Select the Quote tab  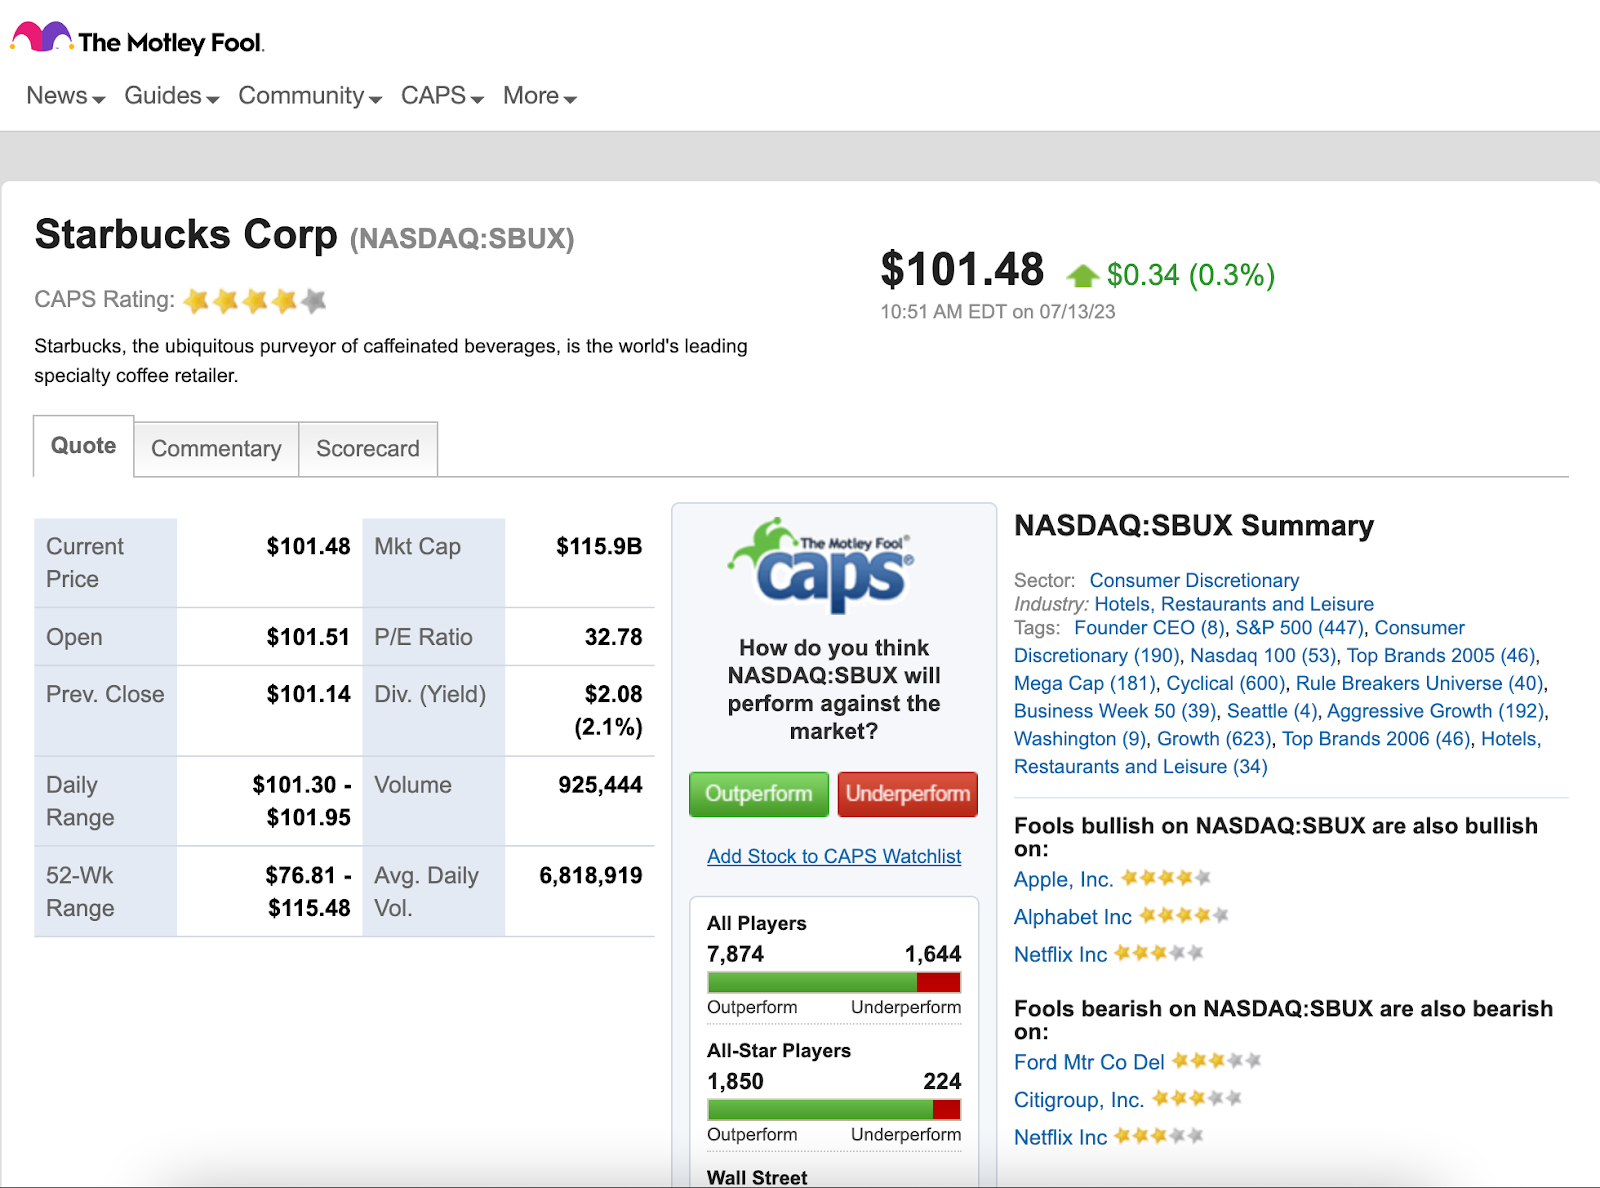(84, 446)
